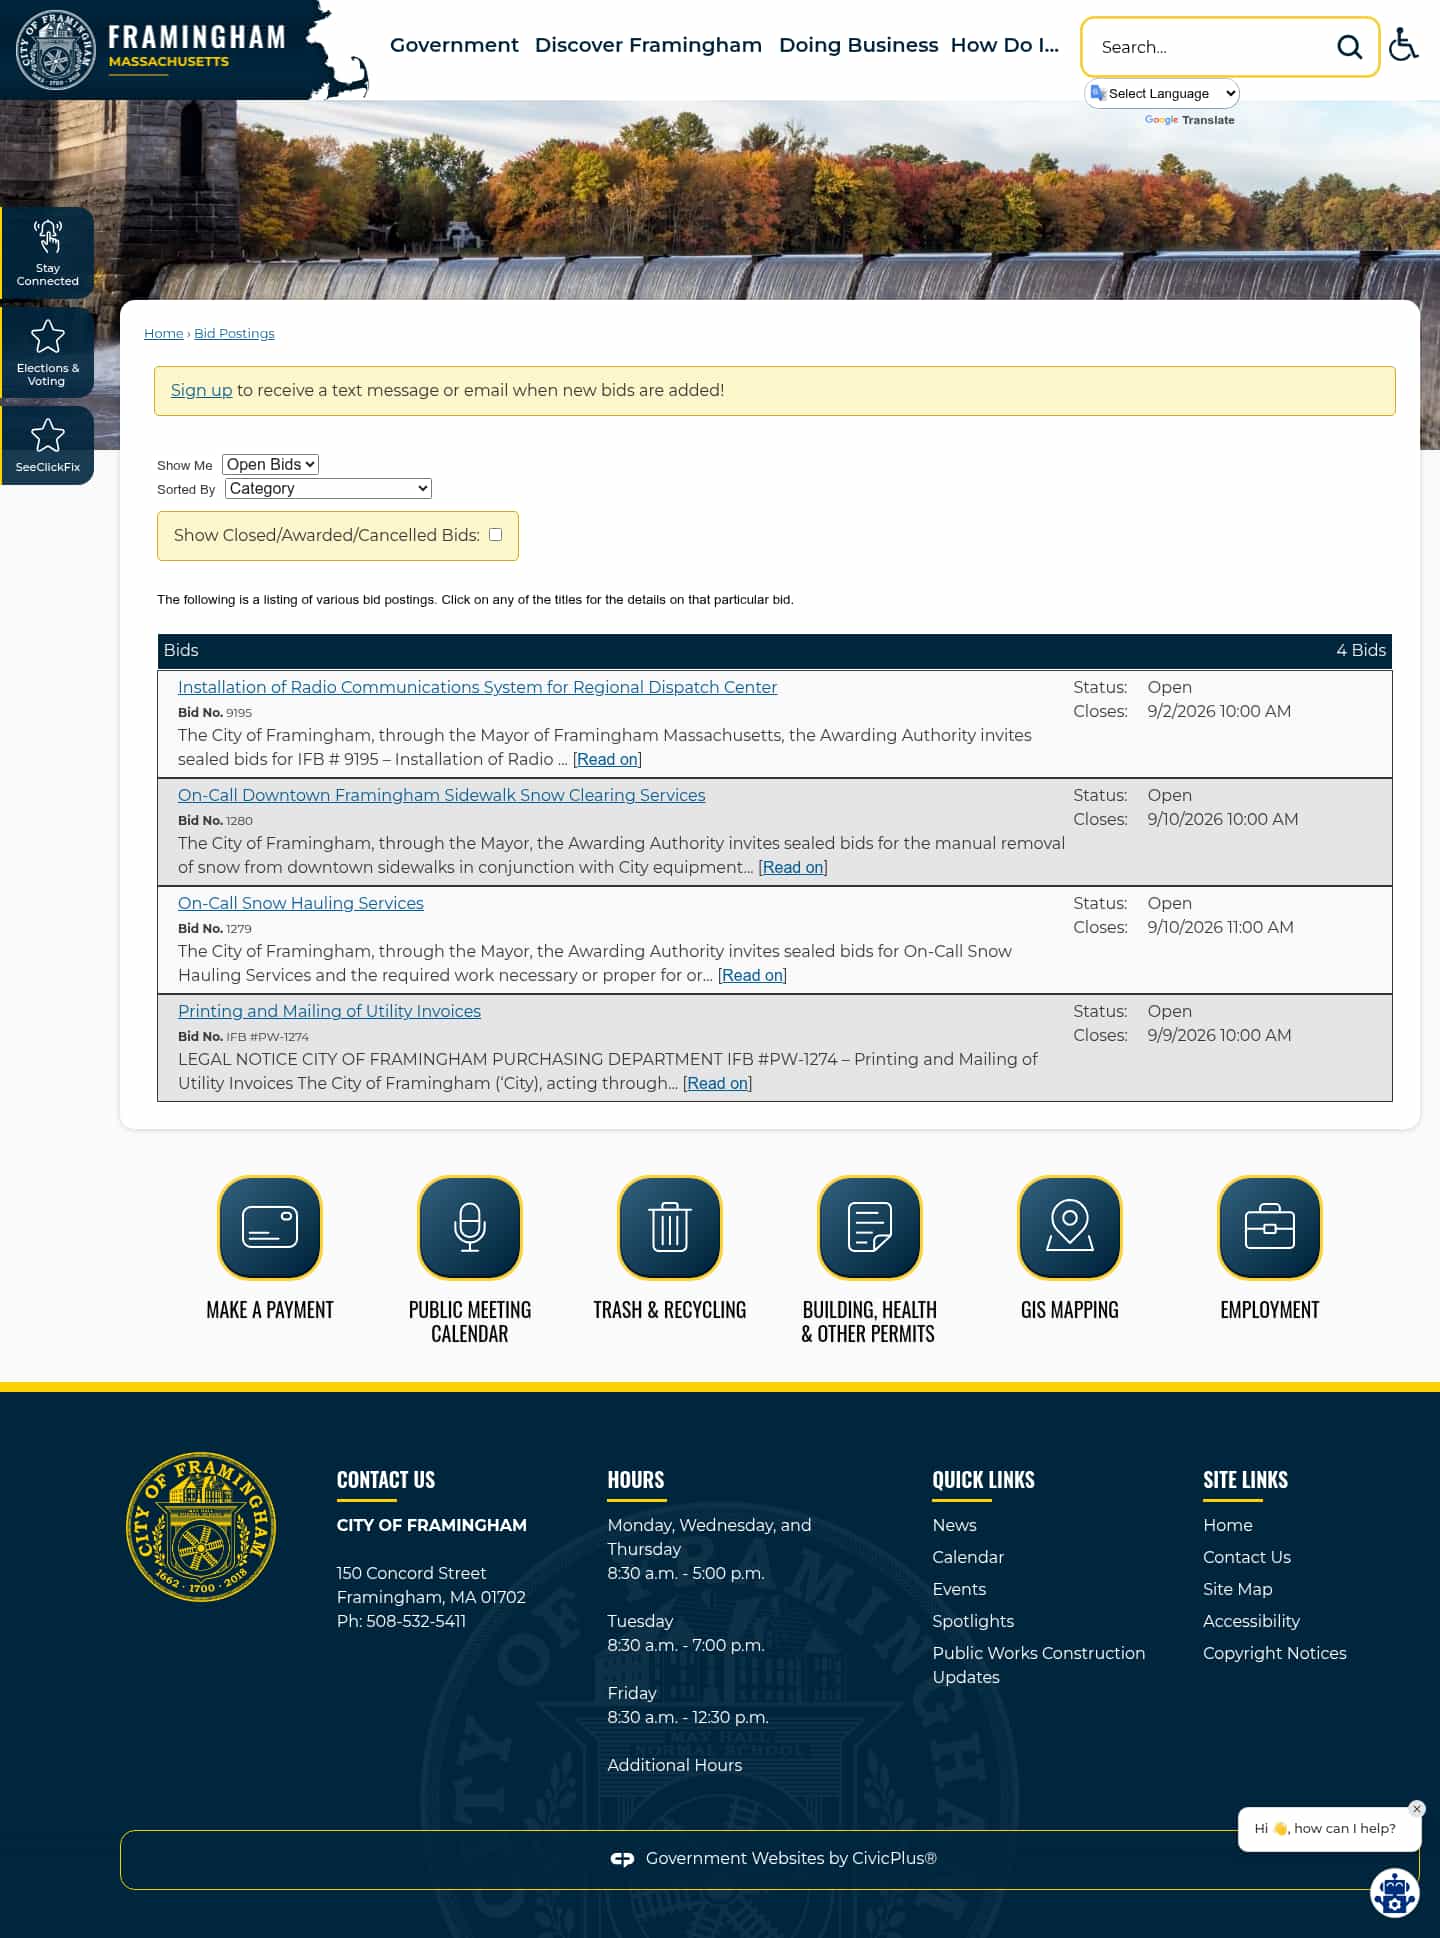
Task: Click Building, Health & Other Permits icon
Action: 870,1227
